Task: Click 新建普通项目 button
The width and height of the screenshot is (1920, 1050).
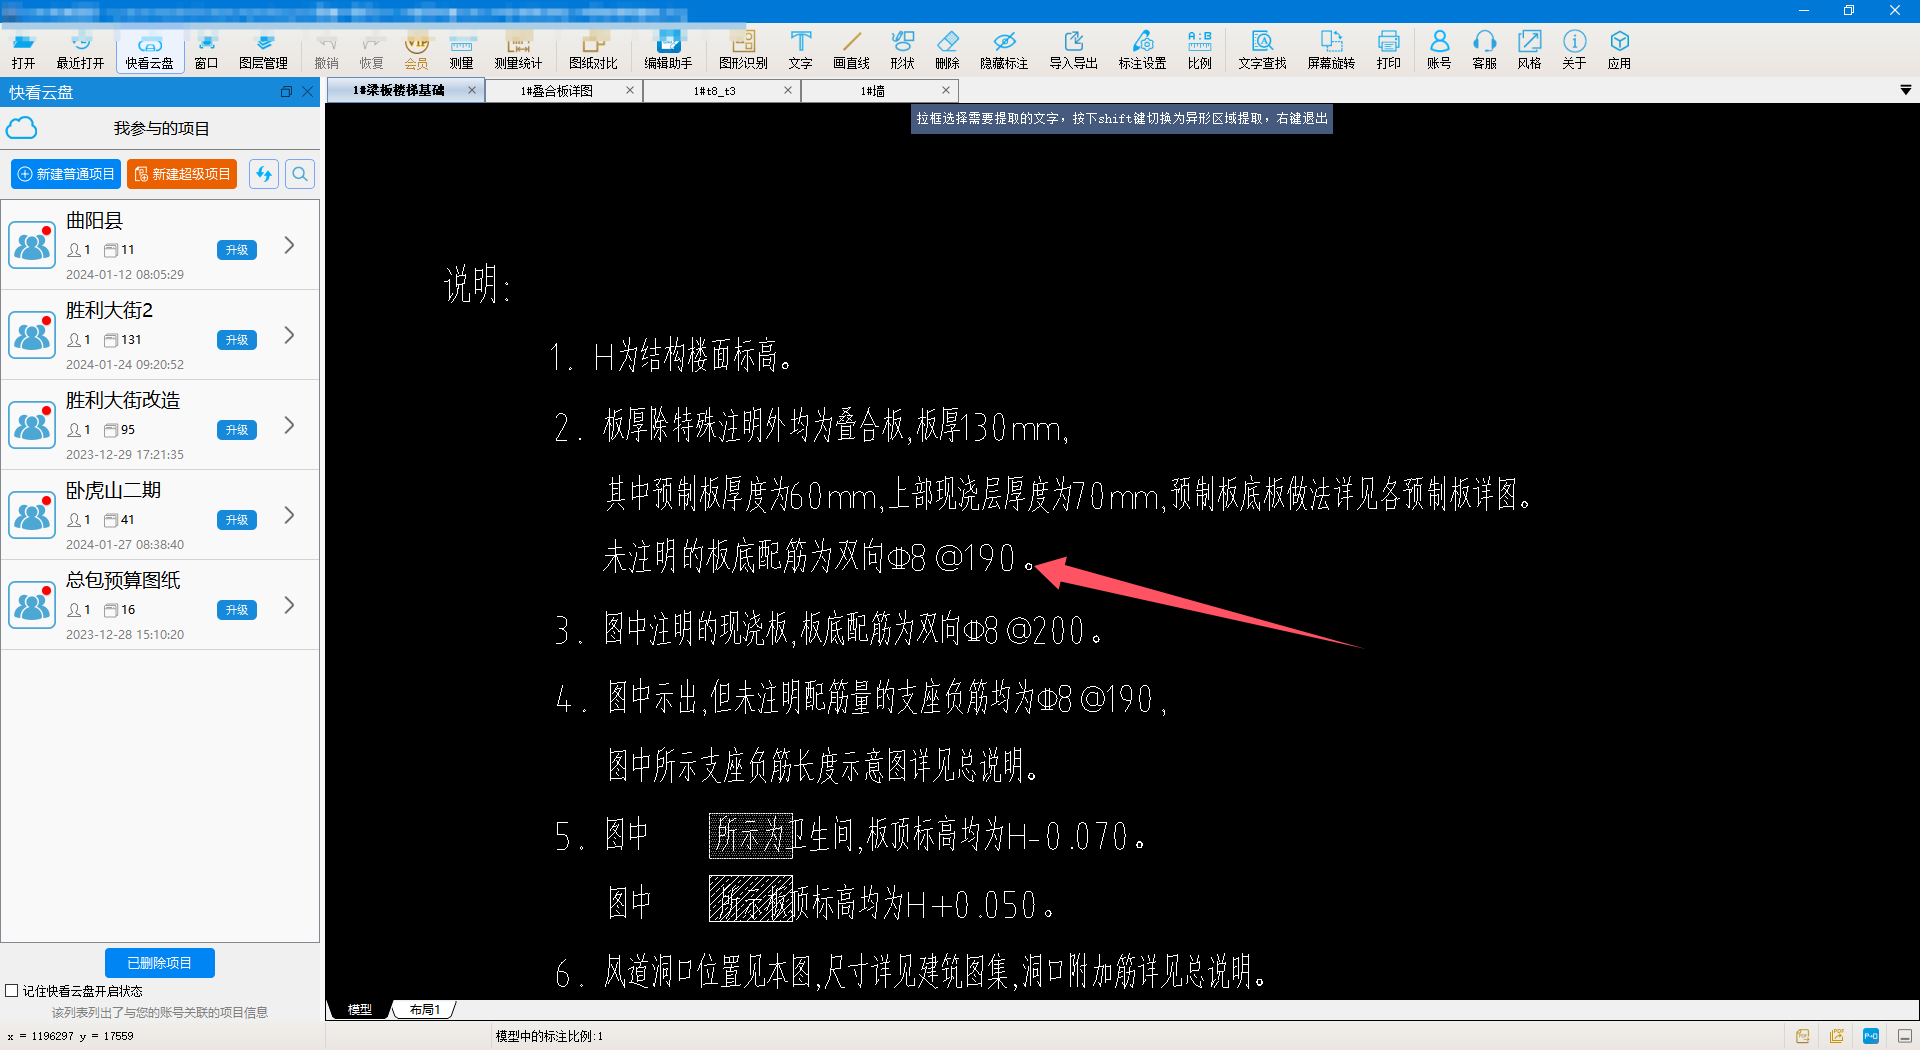Action: (x=66, y=174)
